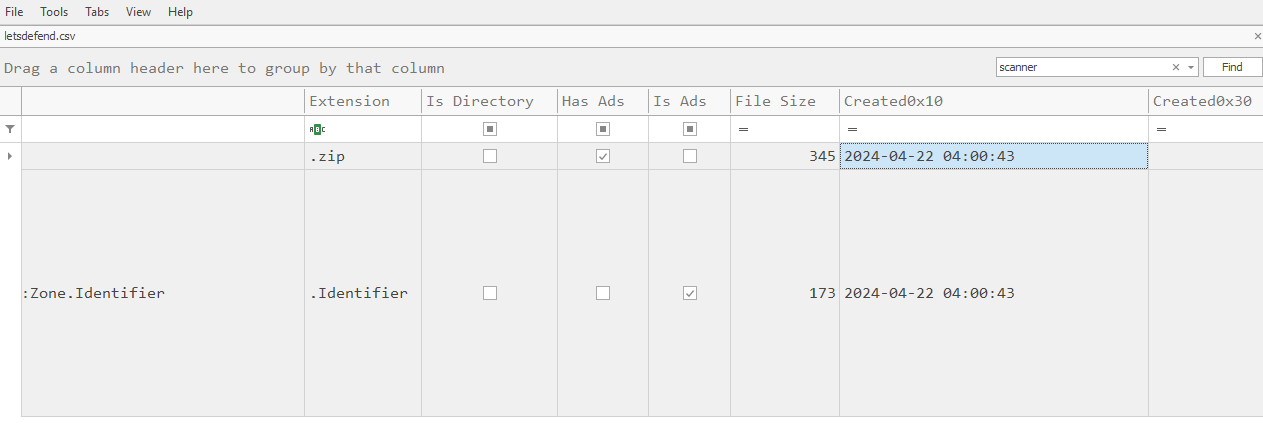Open the search history dropdown arrow
Screen dimensions: 1263x441
point(1190,67)
